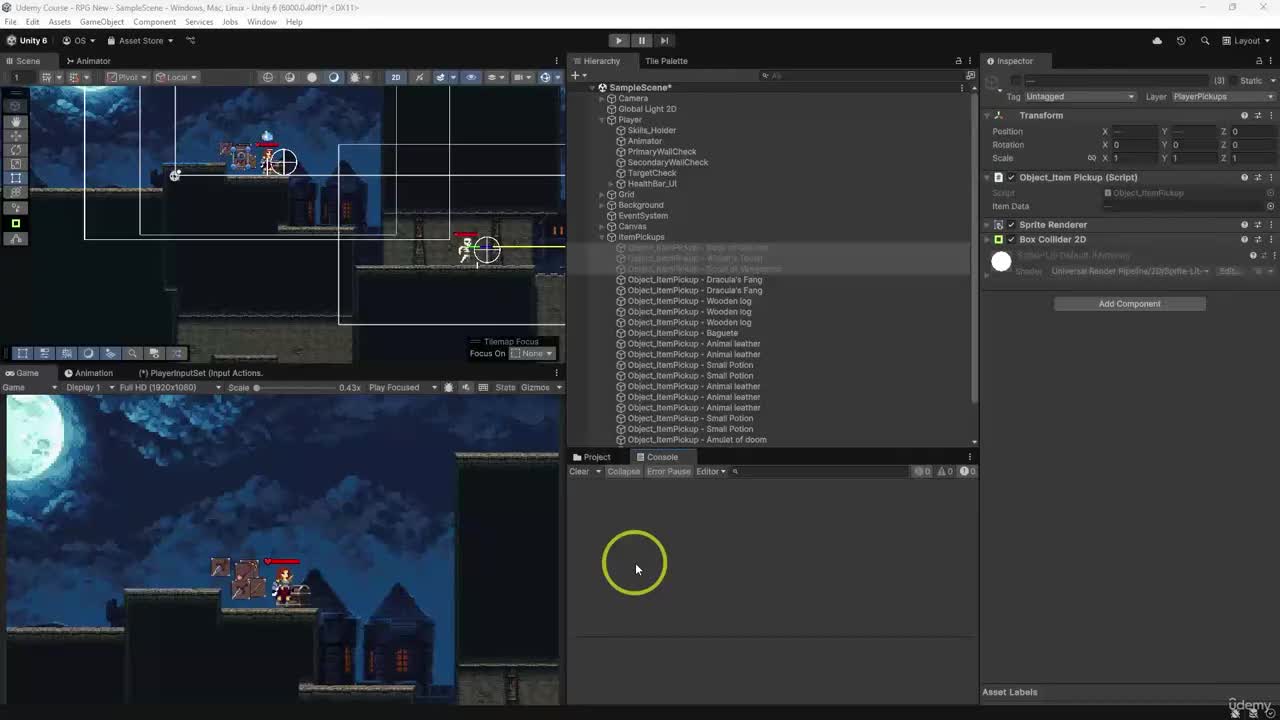Open the account OS dropdown

click(79, 41)
